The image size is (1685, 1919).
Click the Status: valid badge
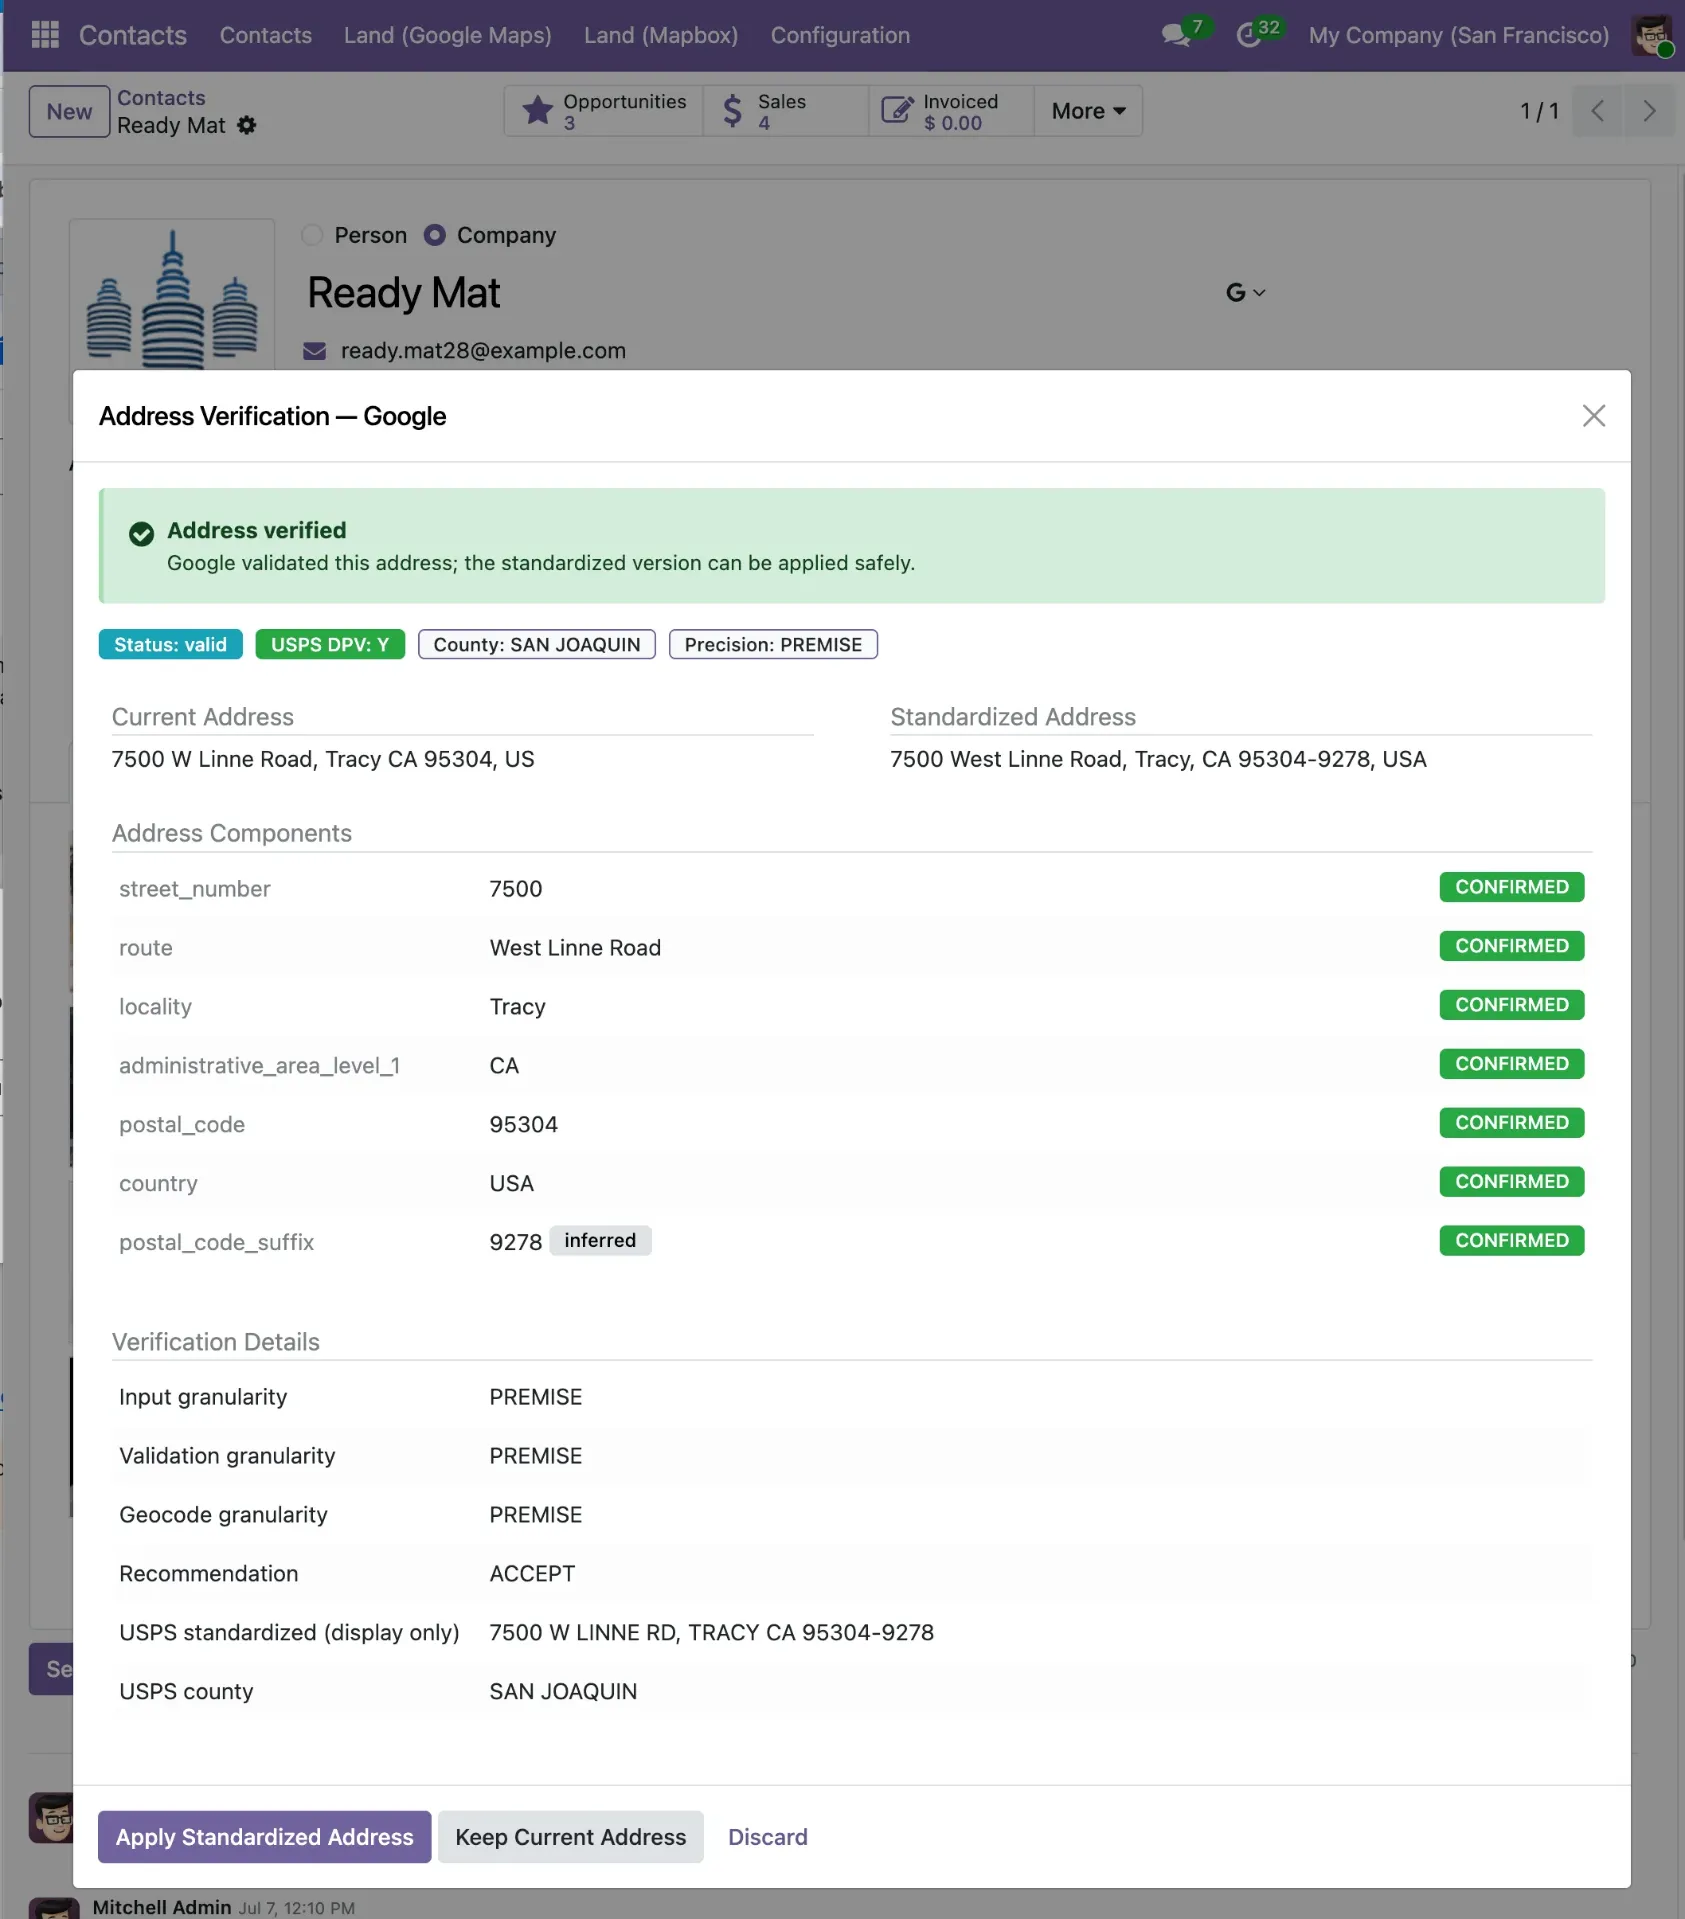[x=171, y=644]
